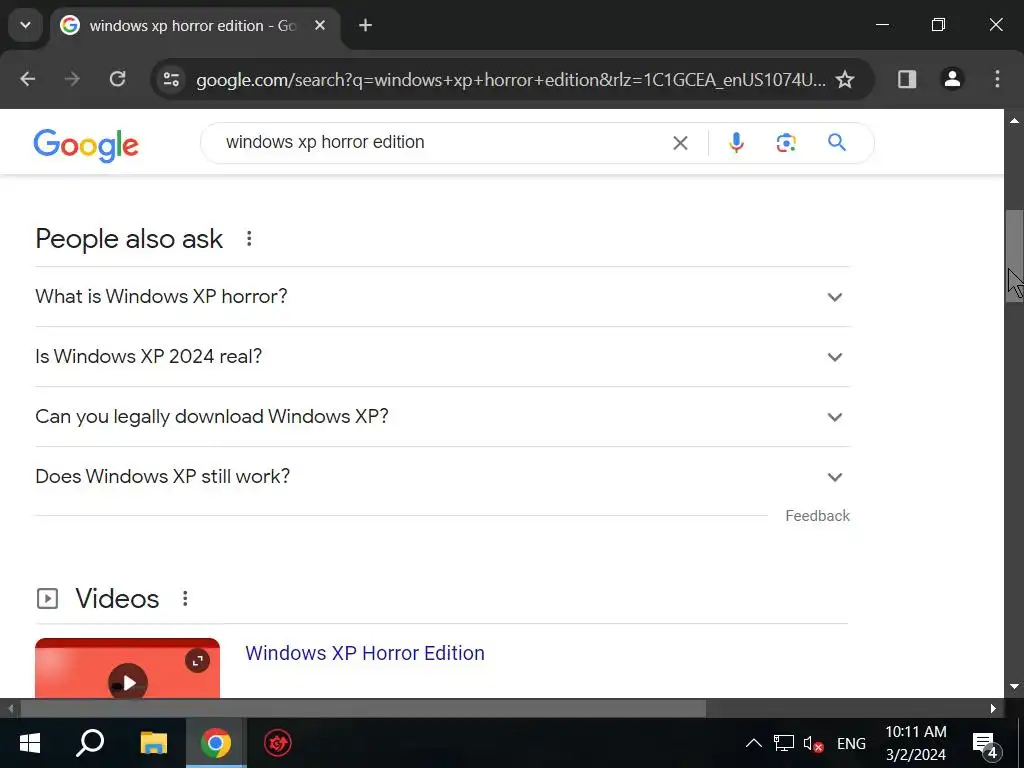Bookmark this page with the star icon
The width and height of the screenshot is (1024, 768).
click(x=845, y=79)
